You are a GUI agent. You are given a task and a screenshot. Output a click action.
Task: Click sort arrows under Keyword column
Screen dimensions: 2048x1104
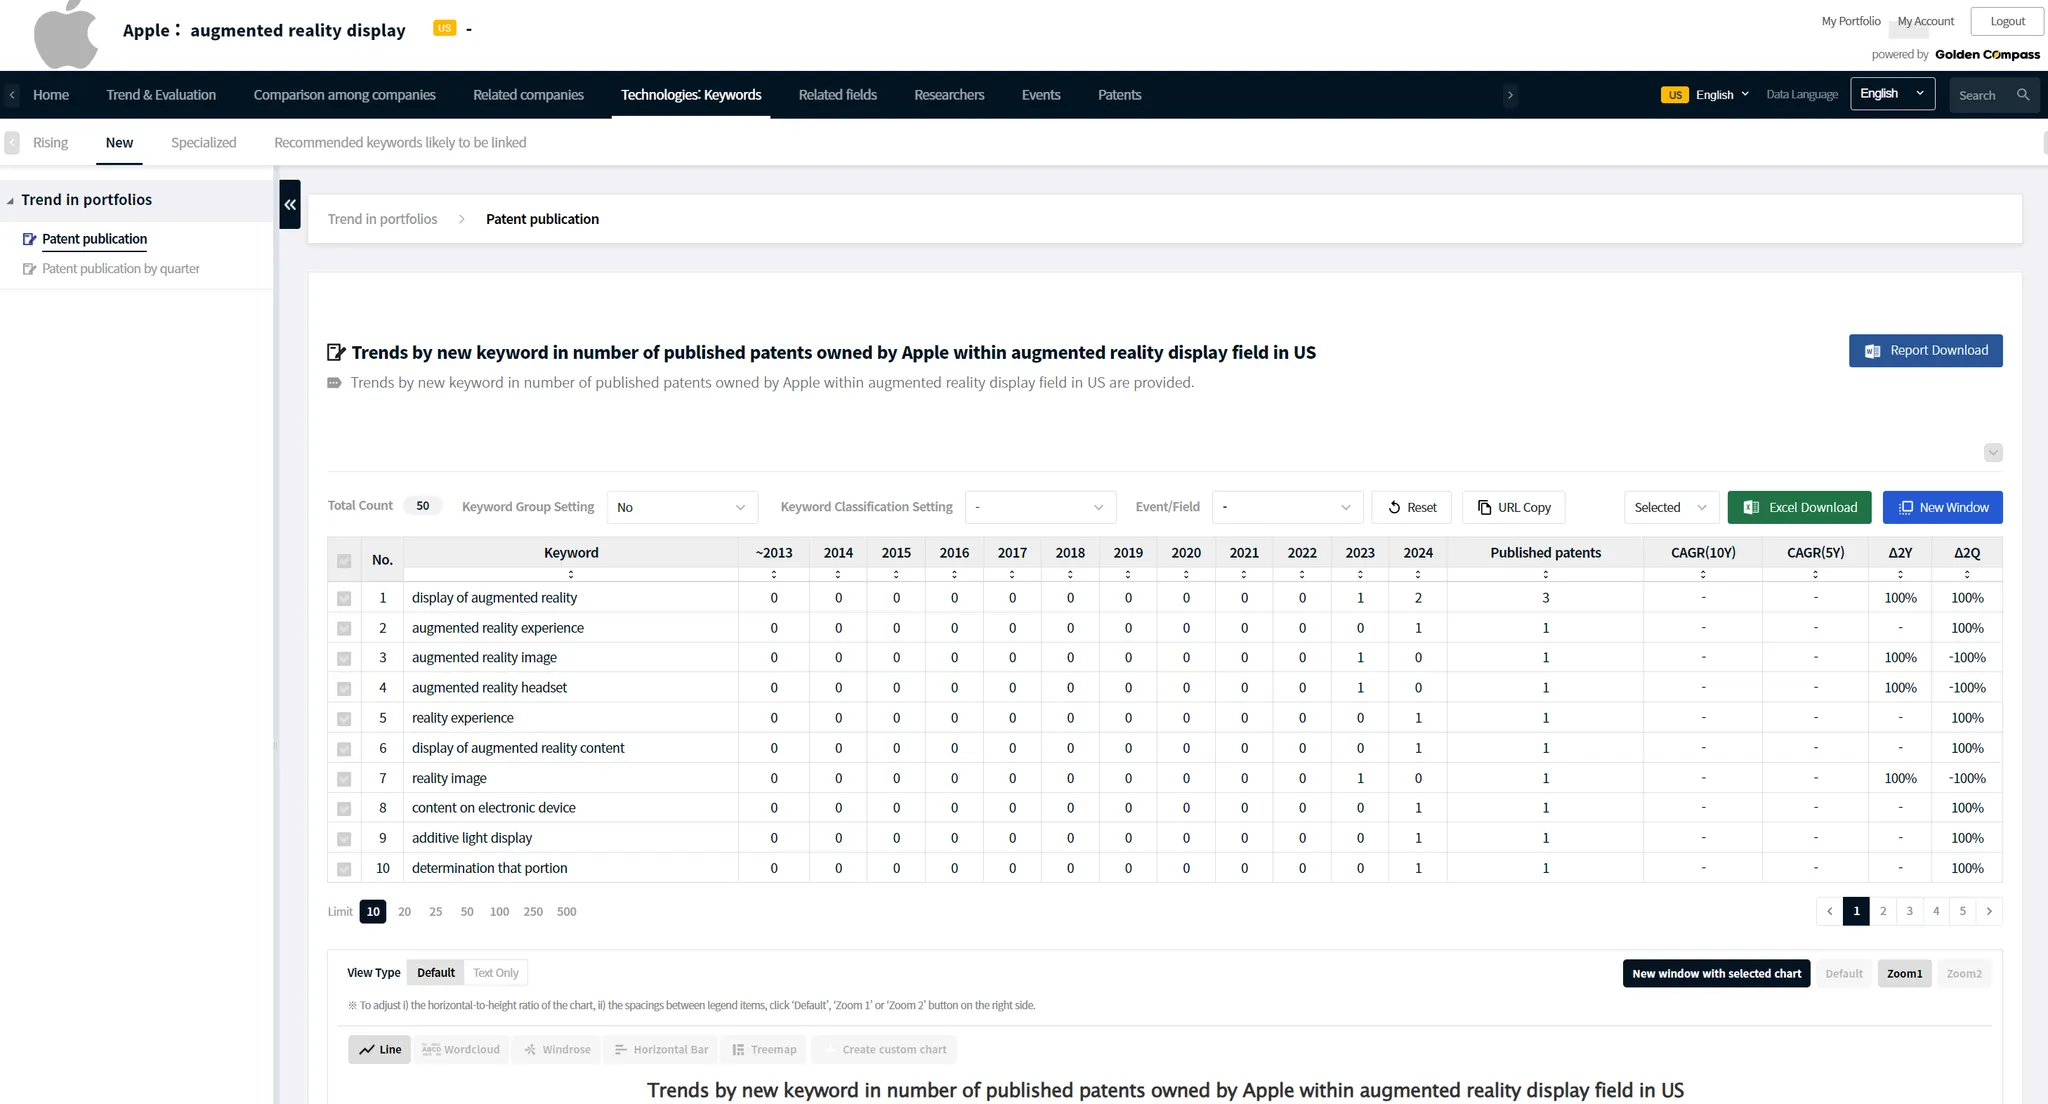point(571,575)
